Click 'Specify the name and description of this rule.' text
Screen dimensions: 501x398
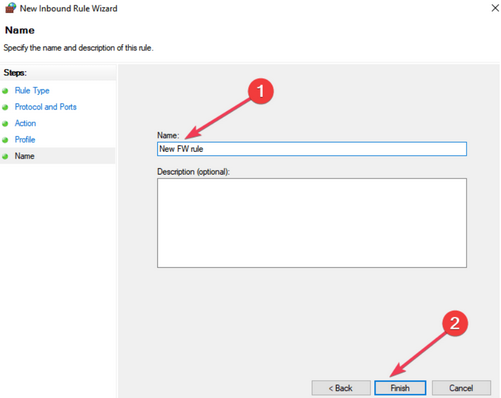coord(78,48)
